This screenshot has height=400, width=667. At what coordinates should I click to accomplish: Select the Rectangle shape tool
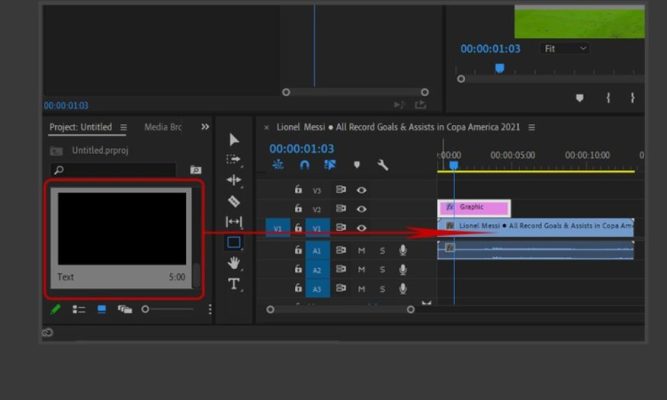coord(234,242)
